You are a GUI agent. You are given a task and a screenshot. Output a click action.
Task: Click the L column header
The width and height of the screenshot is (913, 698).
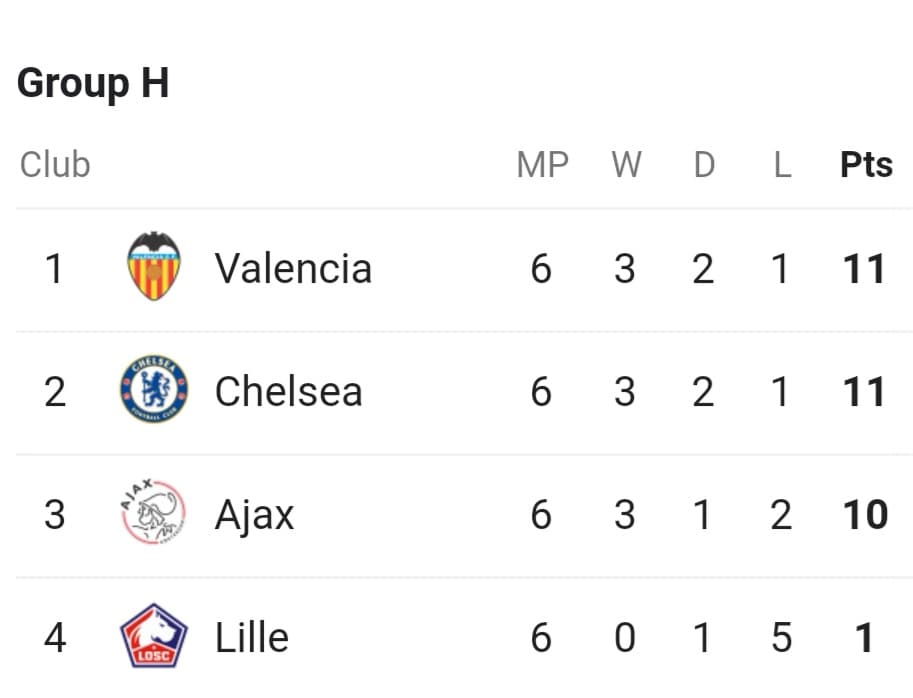click(782, 164)
